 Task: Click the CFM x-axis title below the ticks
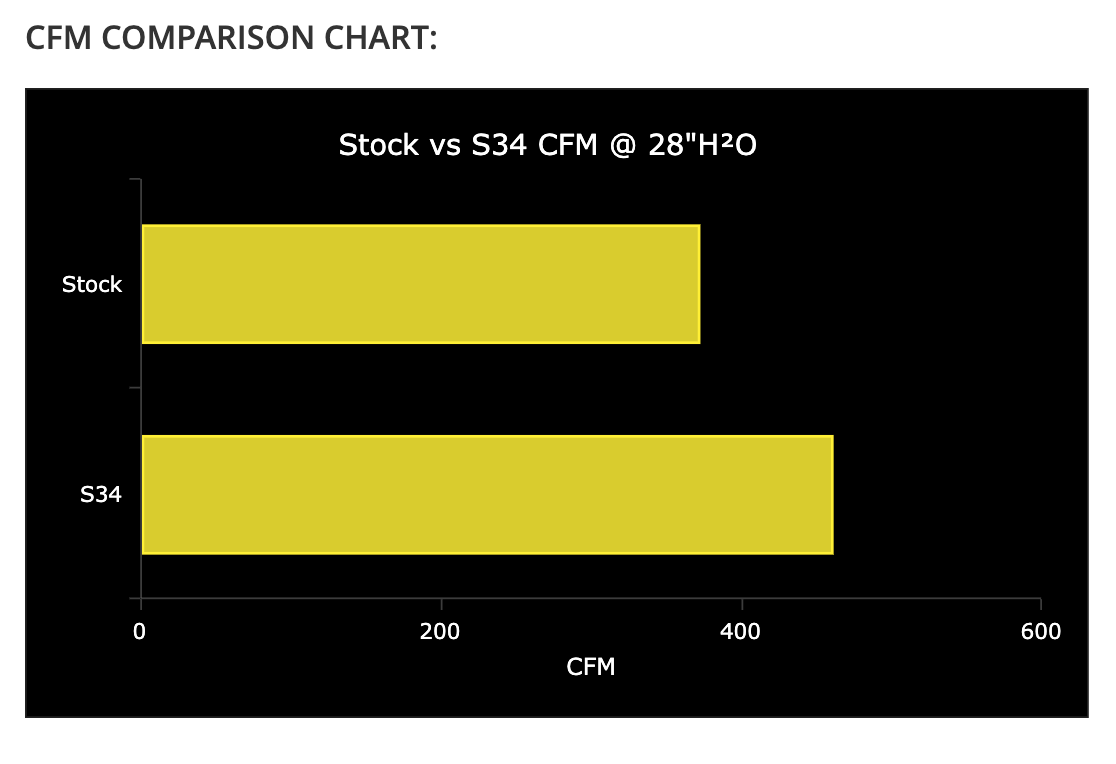[x=591, y=667]
